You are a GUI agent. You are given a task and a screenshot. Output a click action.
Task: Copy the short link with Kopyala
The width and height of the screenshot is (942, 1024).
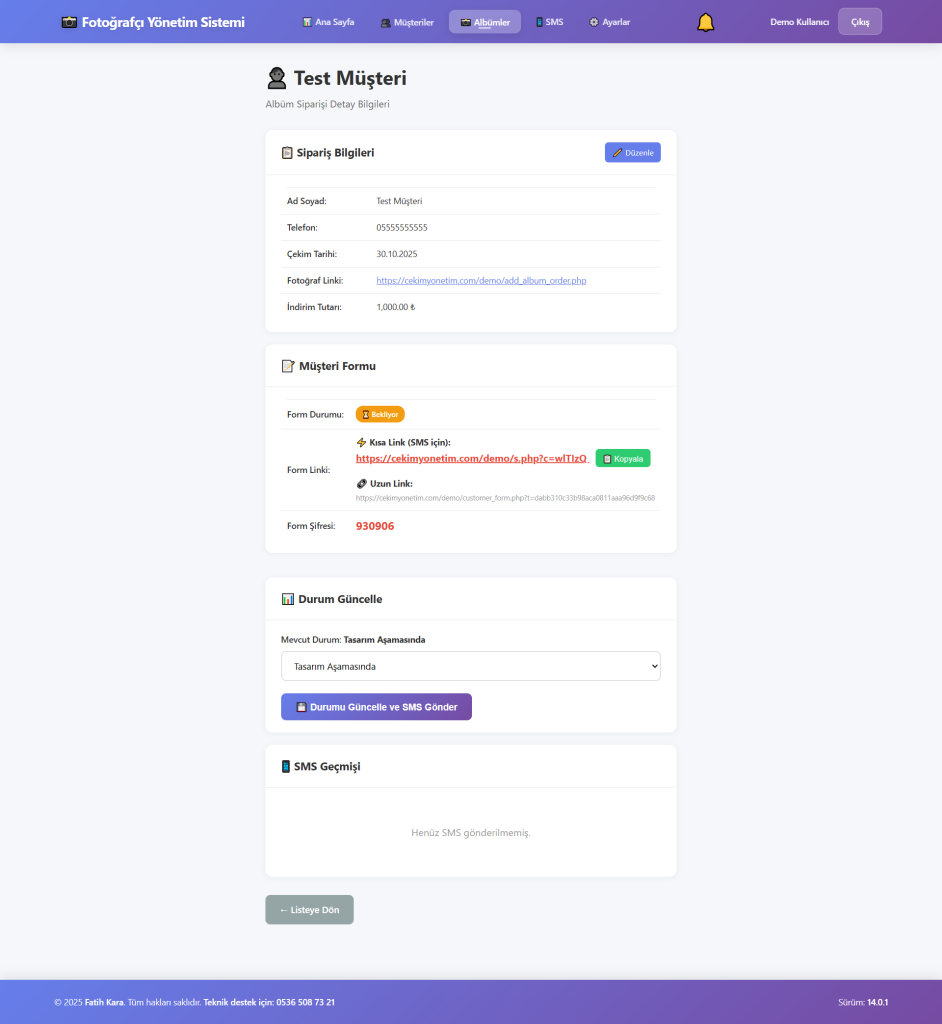coord(623,458)
